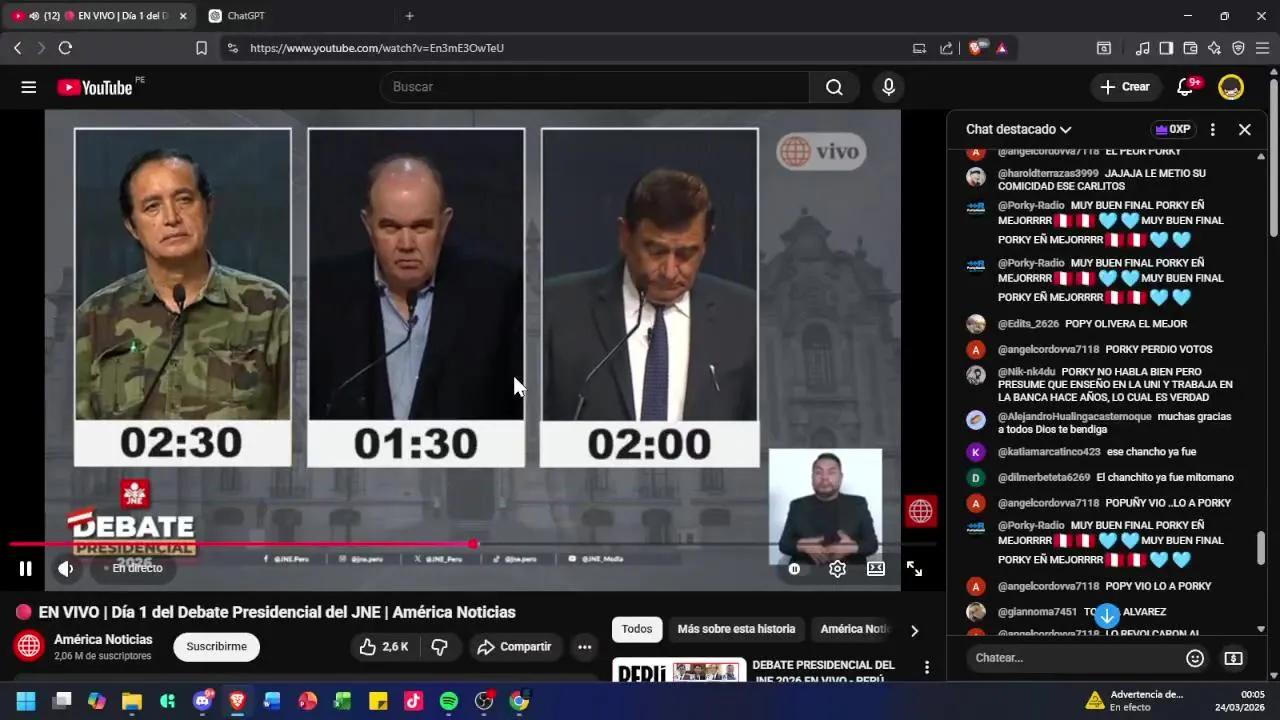Open the emoji picker in chat
1280x720 pixels.
pos(1195,658)
